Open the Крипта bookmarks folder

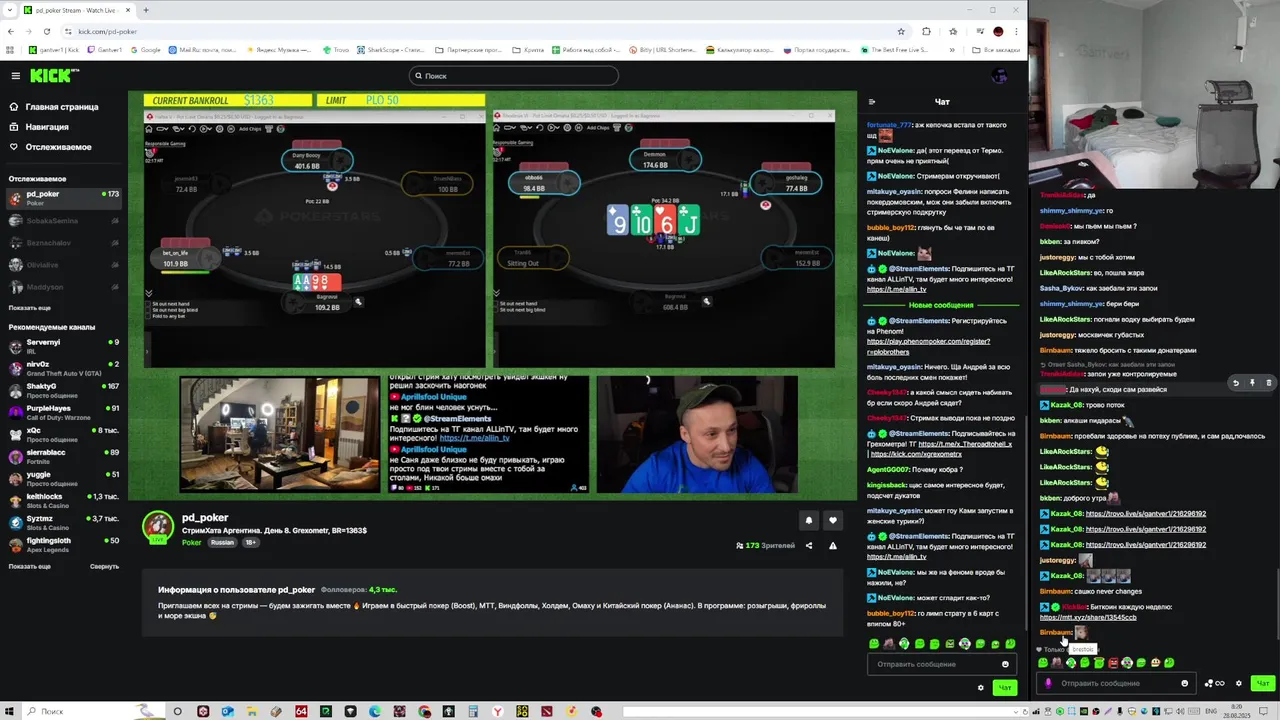tap(529, 49)
